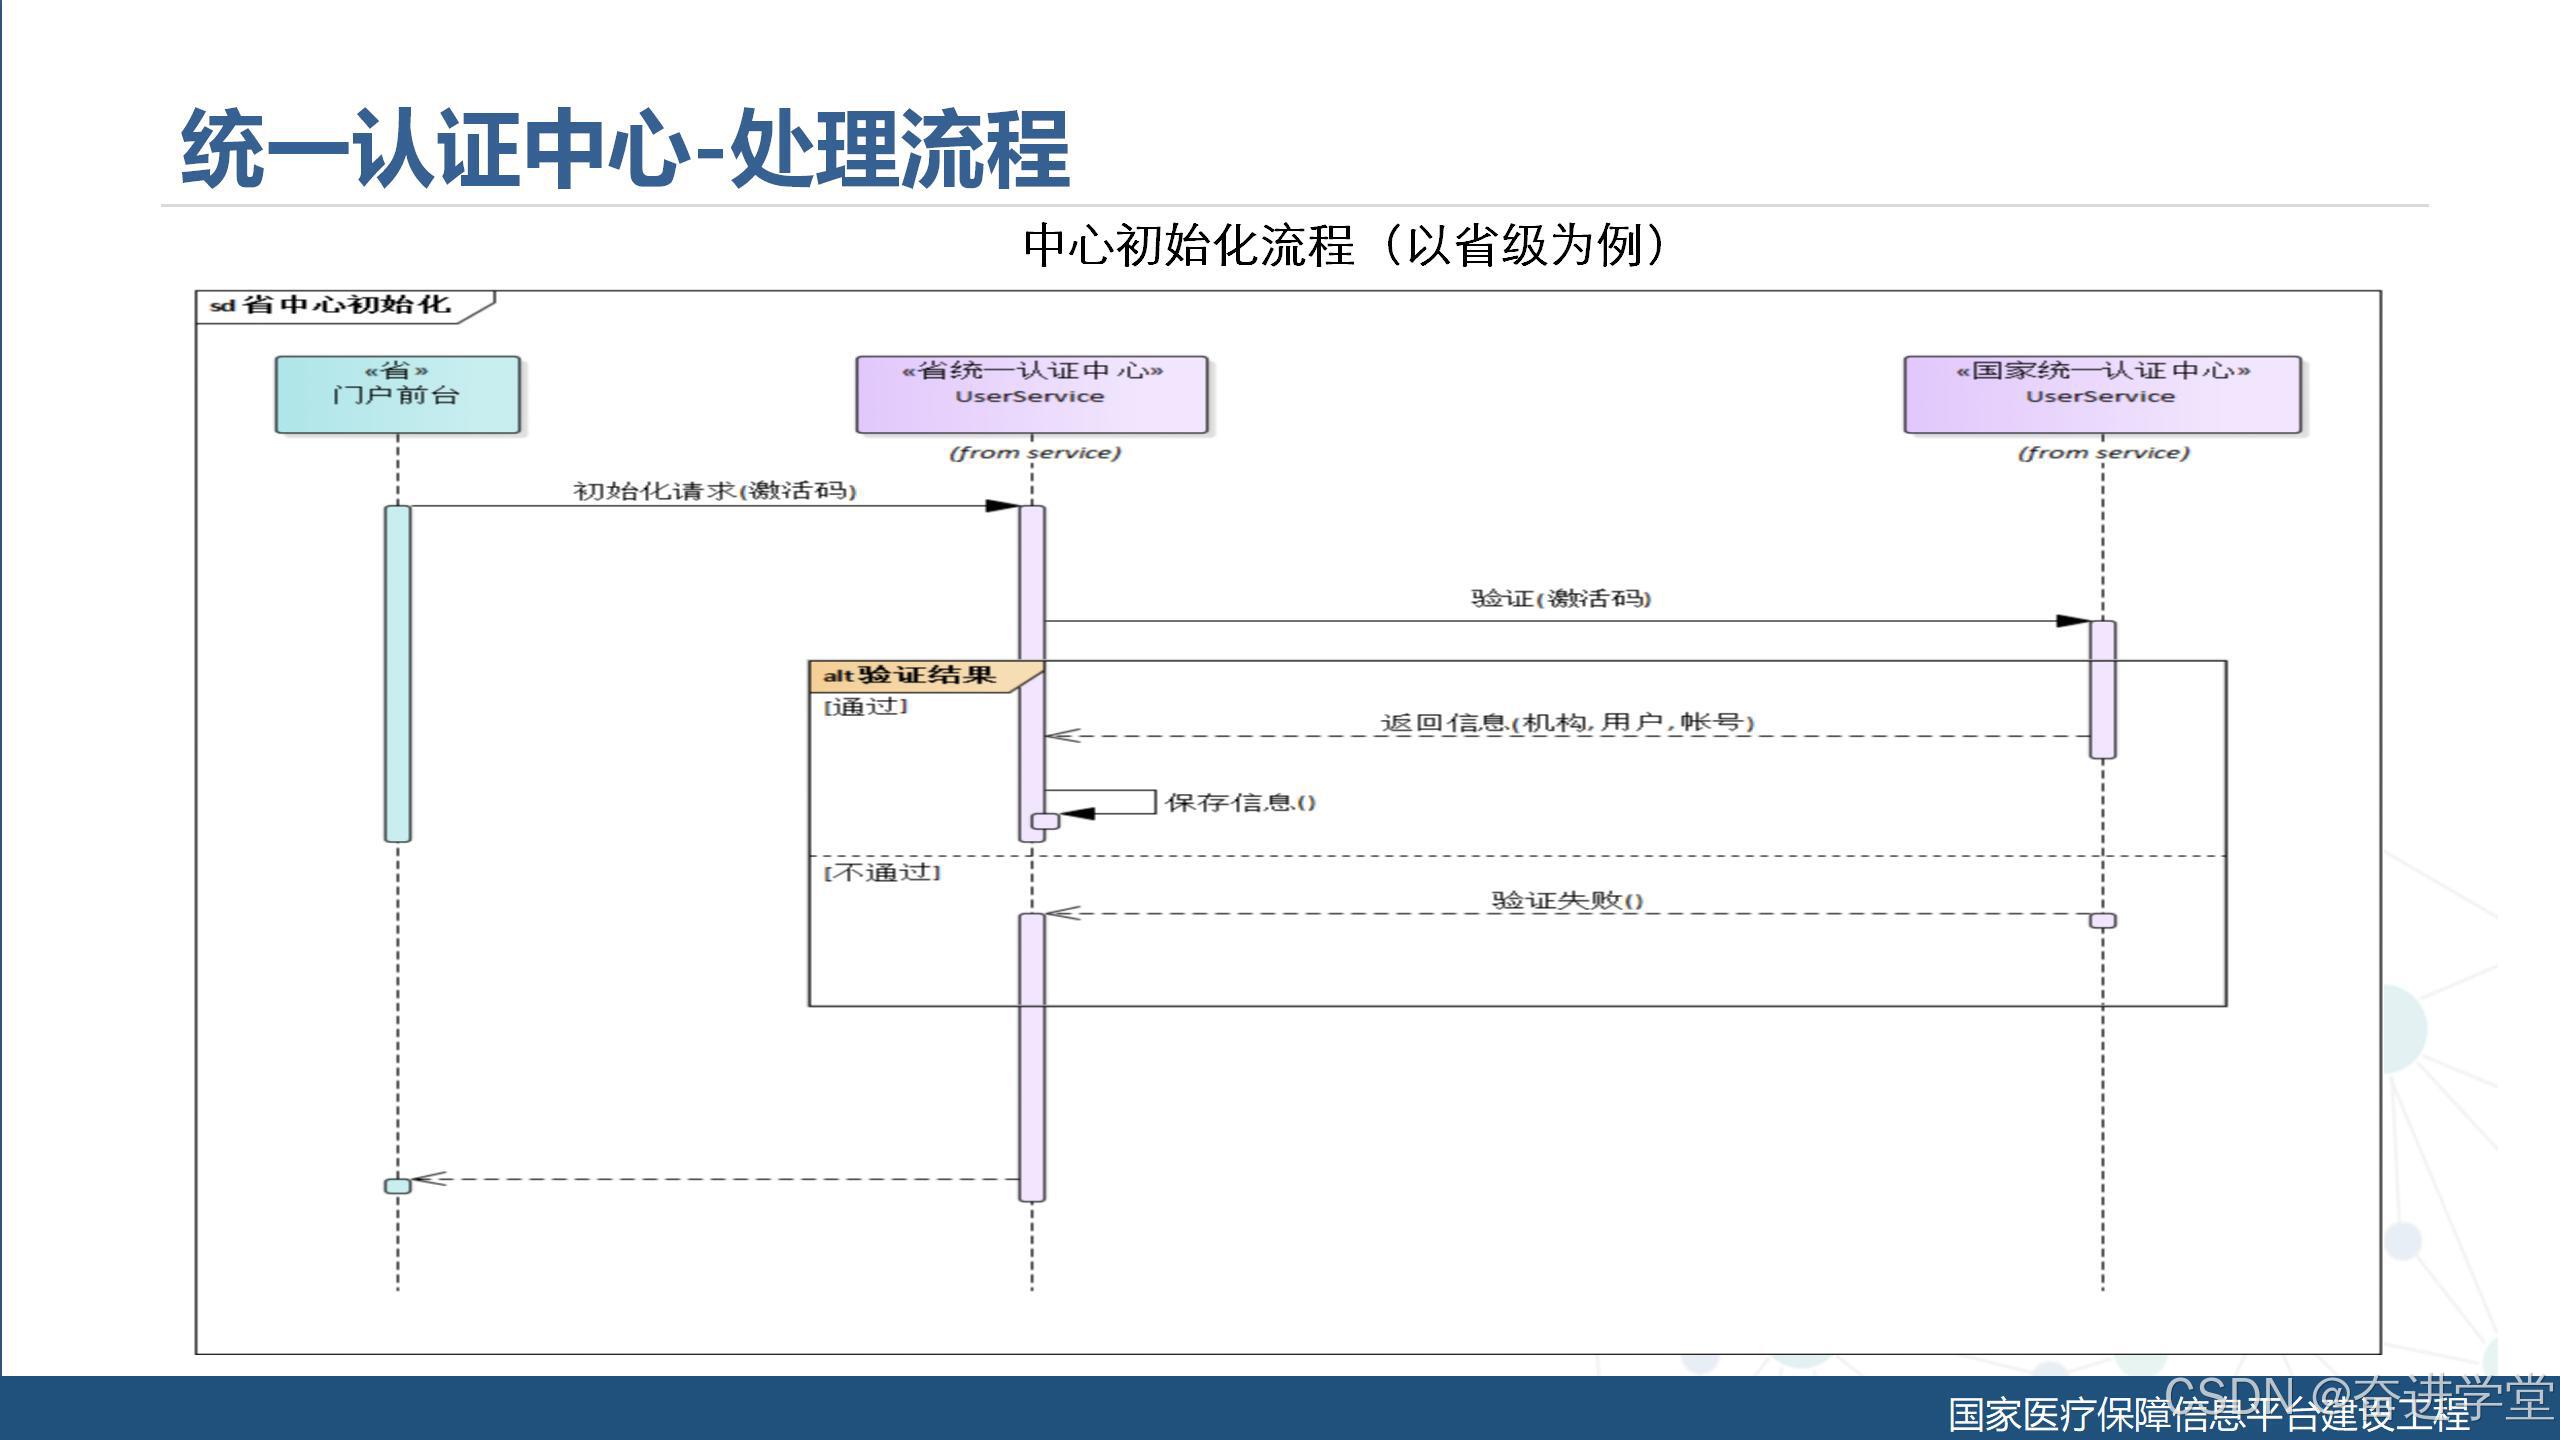Screen dimensions: 2560x1440
Task: Click the footer text 国家医疗保障信息平台建设工程
Action: click(2208, 1414)
